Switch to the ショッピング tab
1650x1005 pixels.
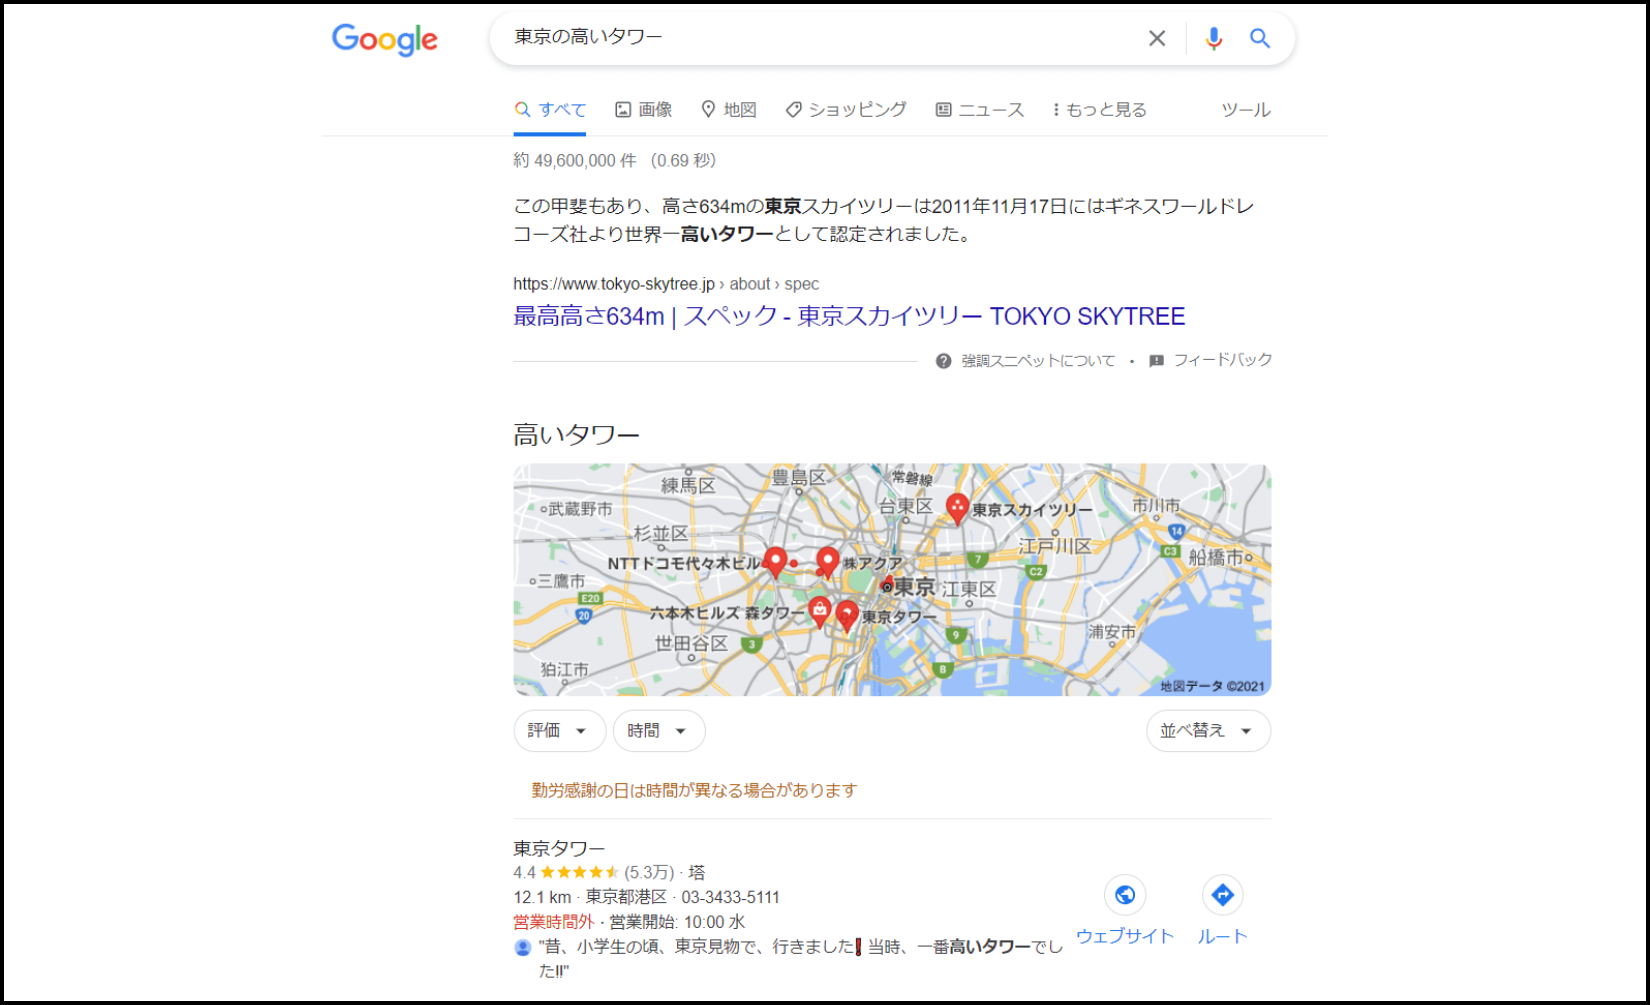pos(846,110)
